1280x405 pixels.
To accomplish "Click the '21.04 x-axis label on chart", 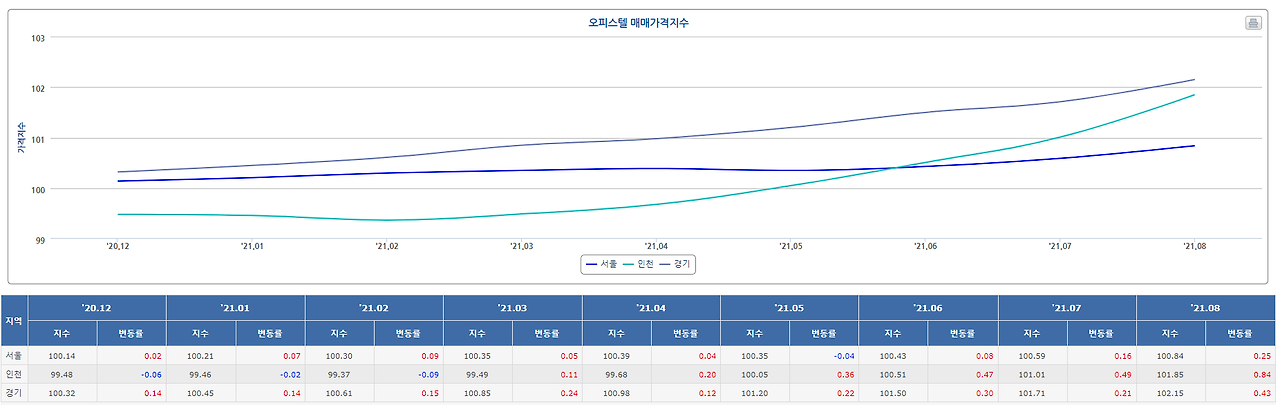I will (656, 246).
